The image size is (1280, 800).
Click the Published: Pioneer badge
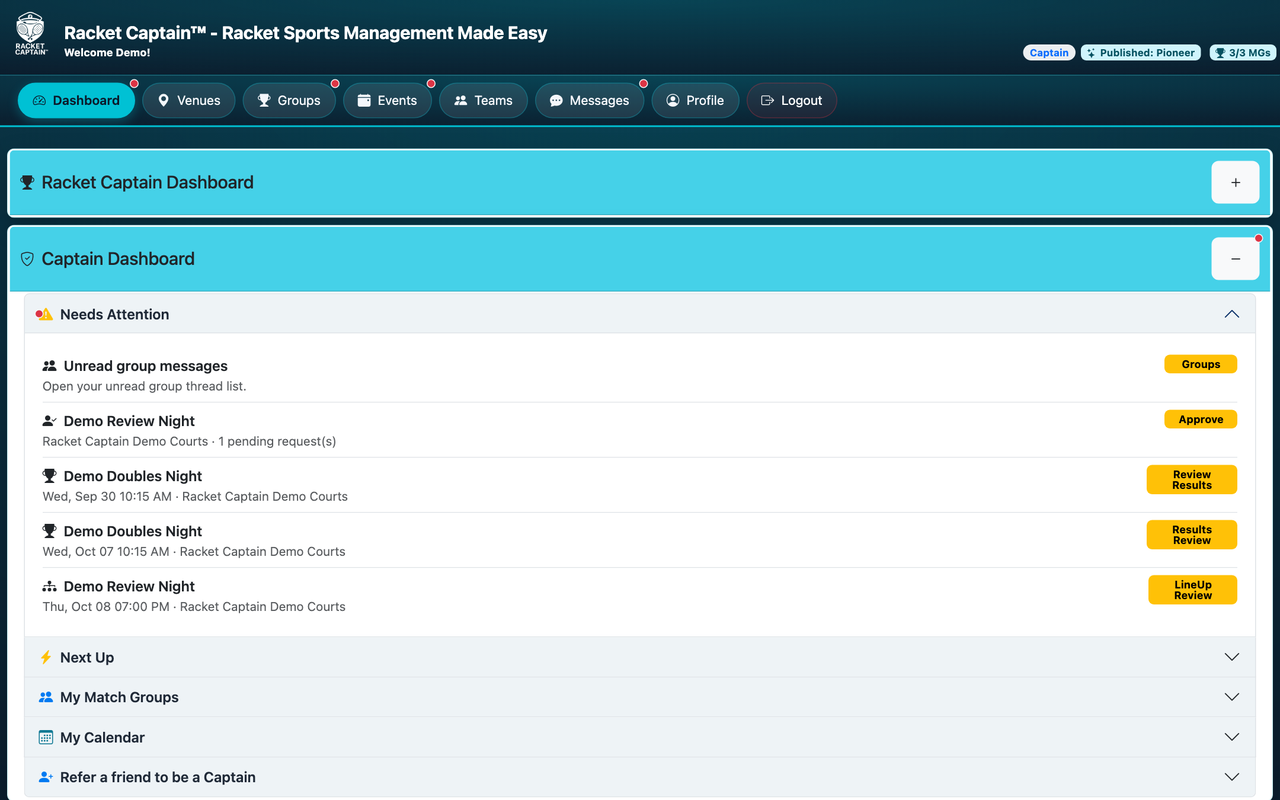click(1141, 53)
